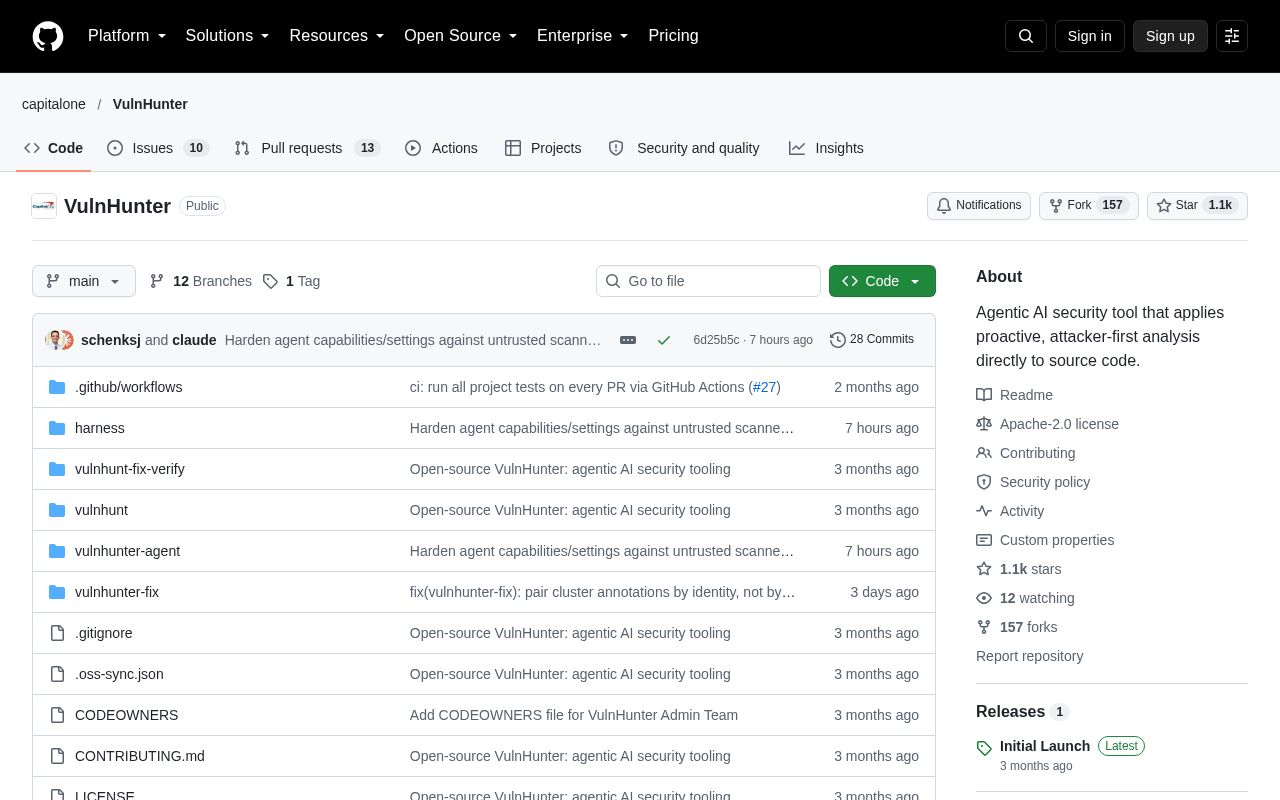Click the CODEOWNERS file icon
This screenshot has width=1280, height=800.
(x=57, y=715)
